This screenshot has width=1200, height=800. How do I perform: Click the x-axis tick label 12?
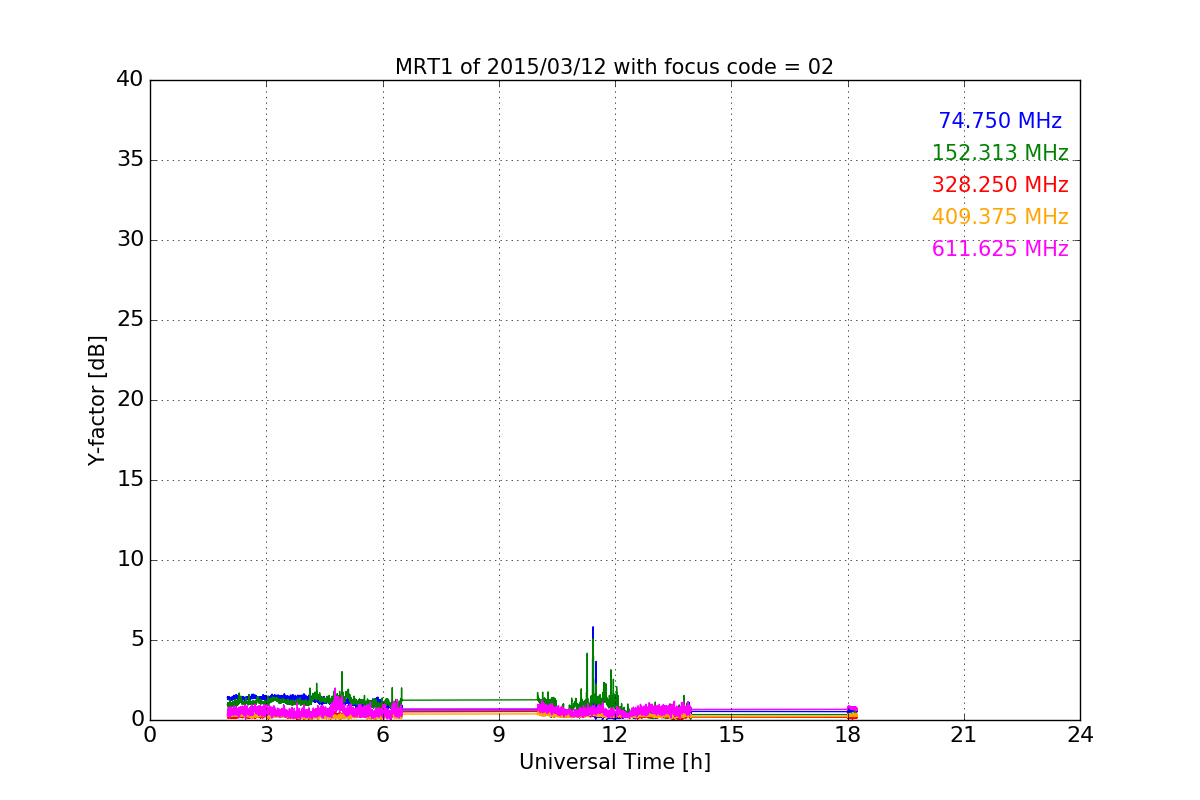[x=615, y=735]
